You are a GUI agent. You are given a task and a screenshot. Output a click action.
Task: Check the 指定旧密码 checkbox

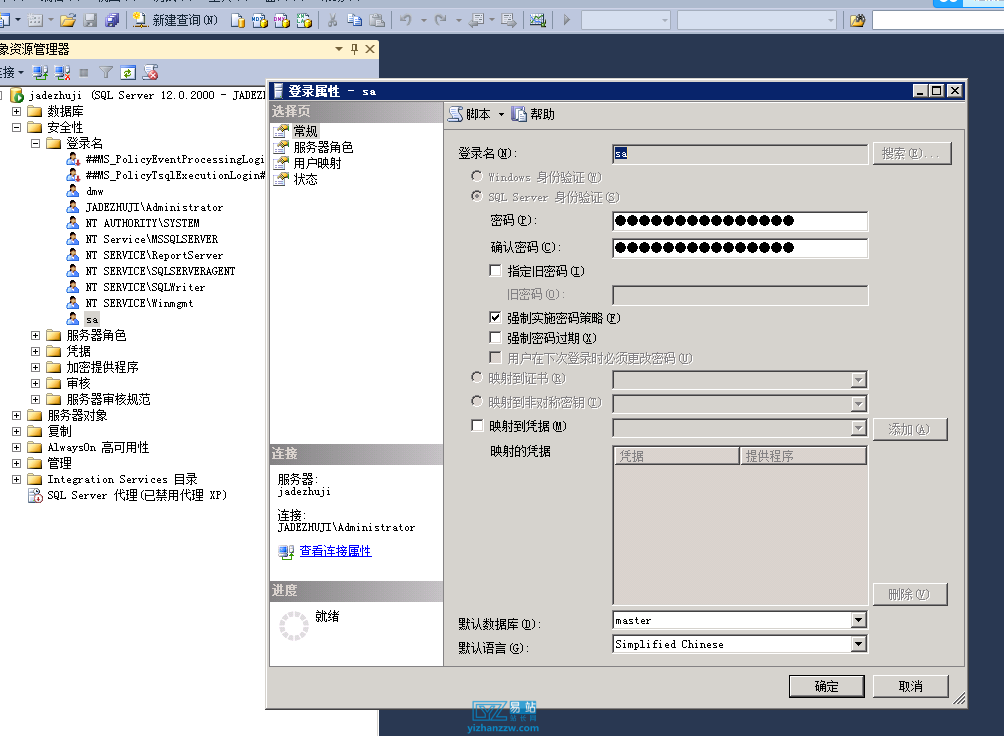[495, 270]
